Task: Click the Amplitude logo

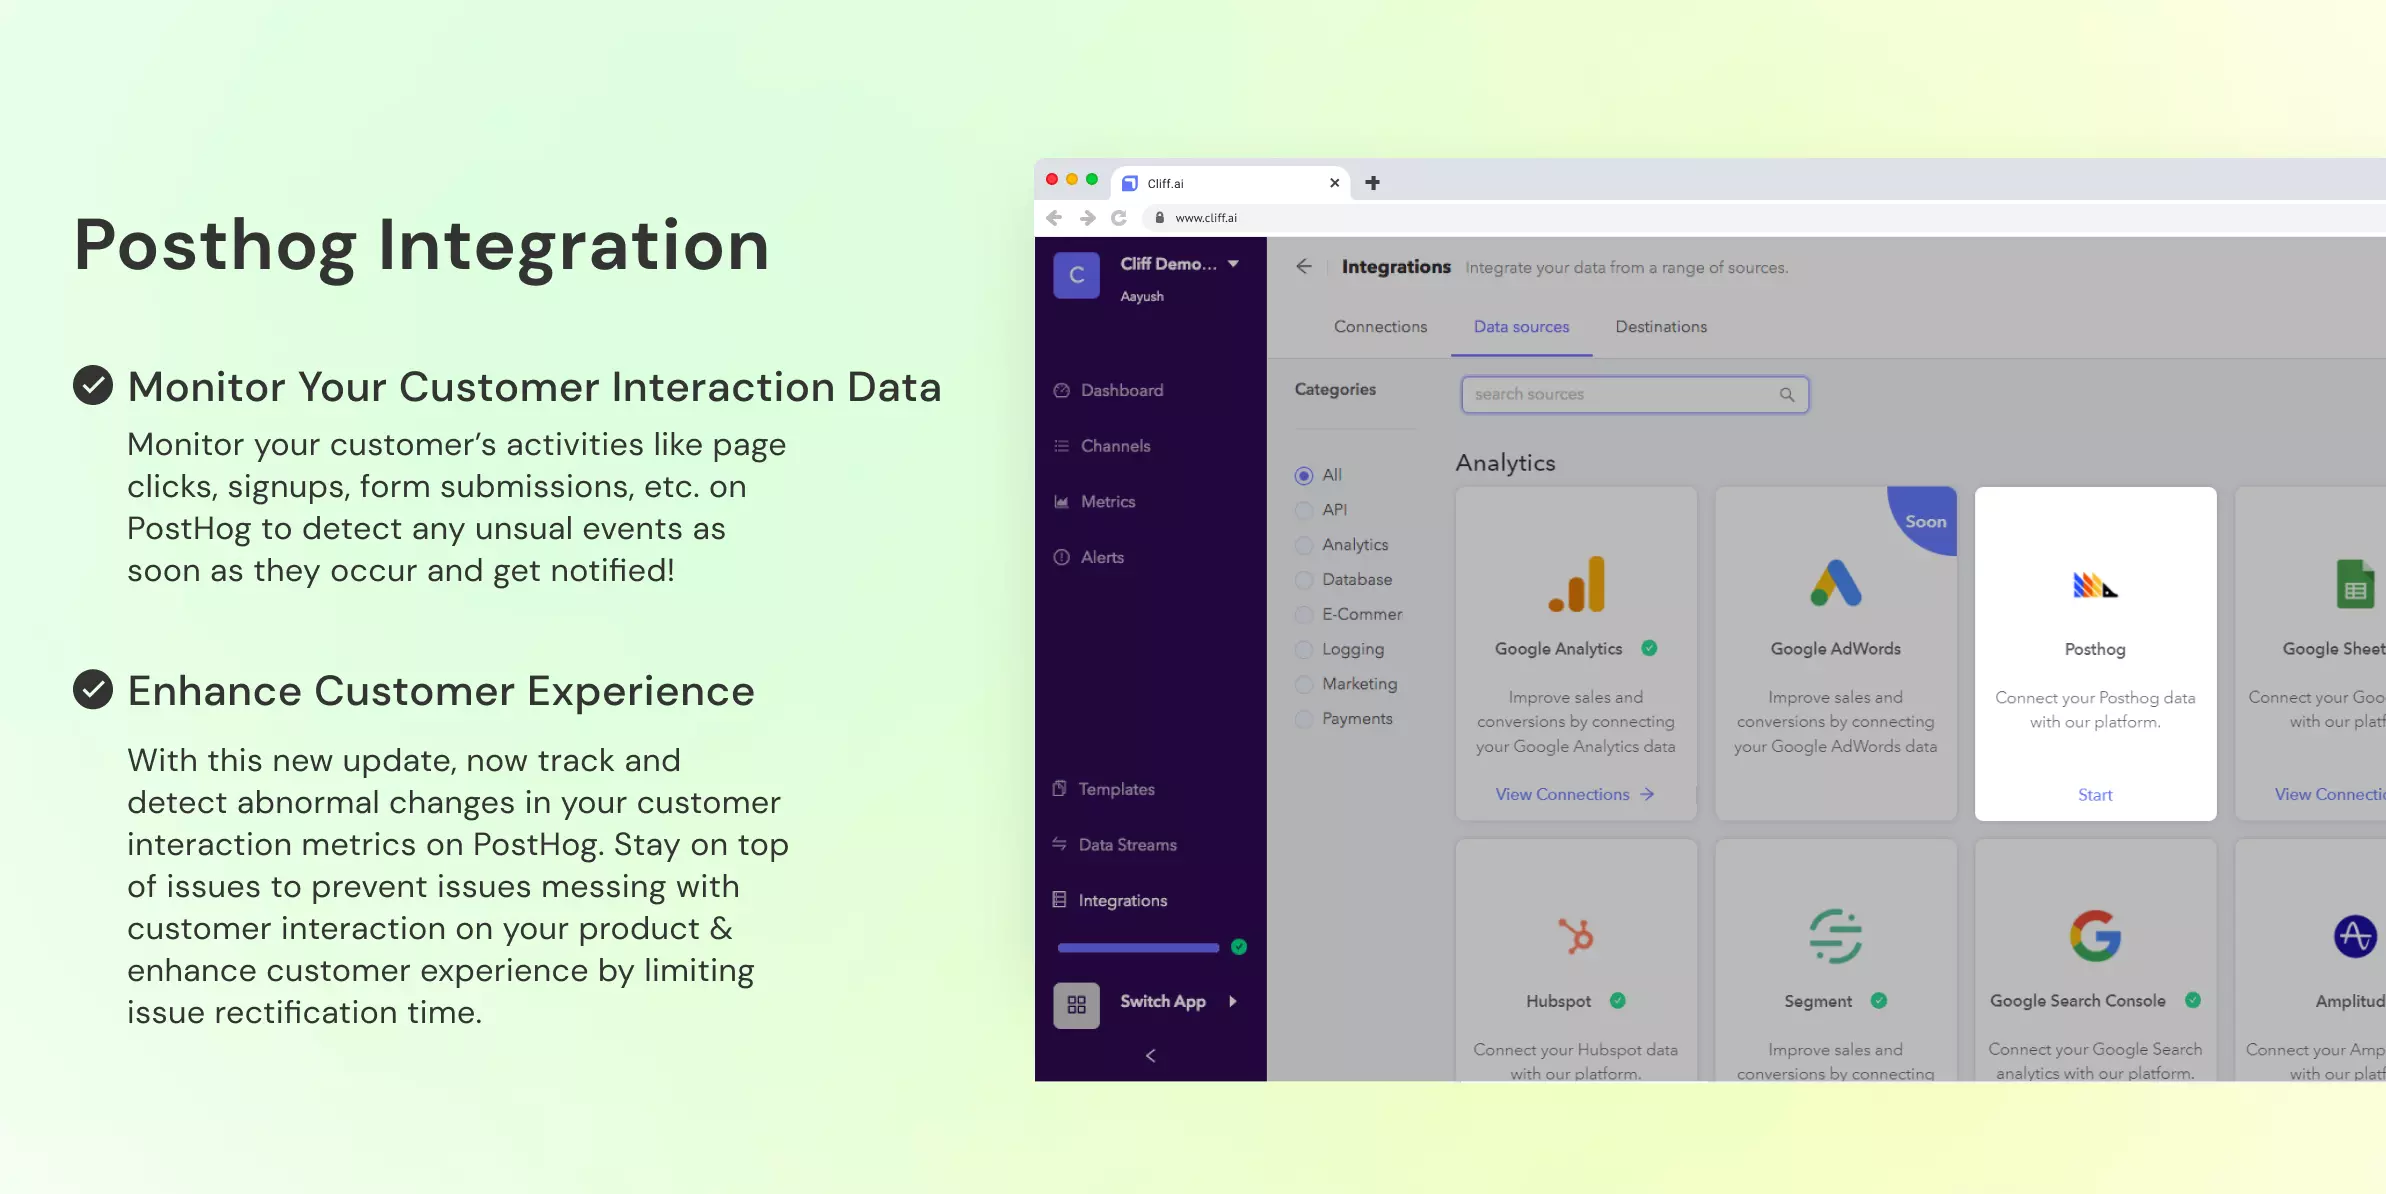Action: click(x=2355, y=936)
